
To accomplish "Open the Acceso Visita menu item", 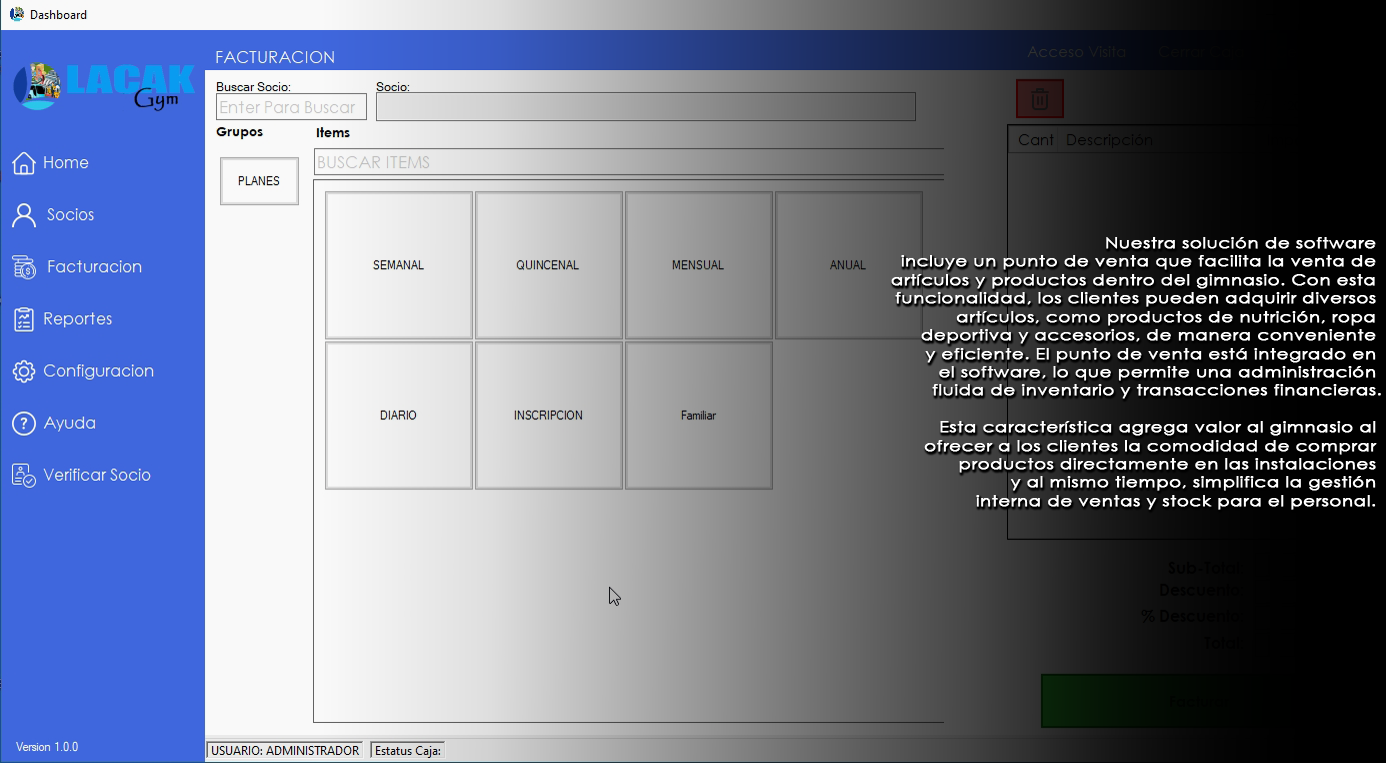I will pos(1076,52).
